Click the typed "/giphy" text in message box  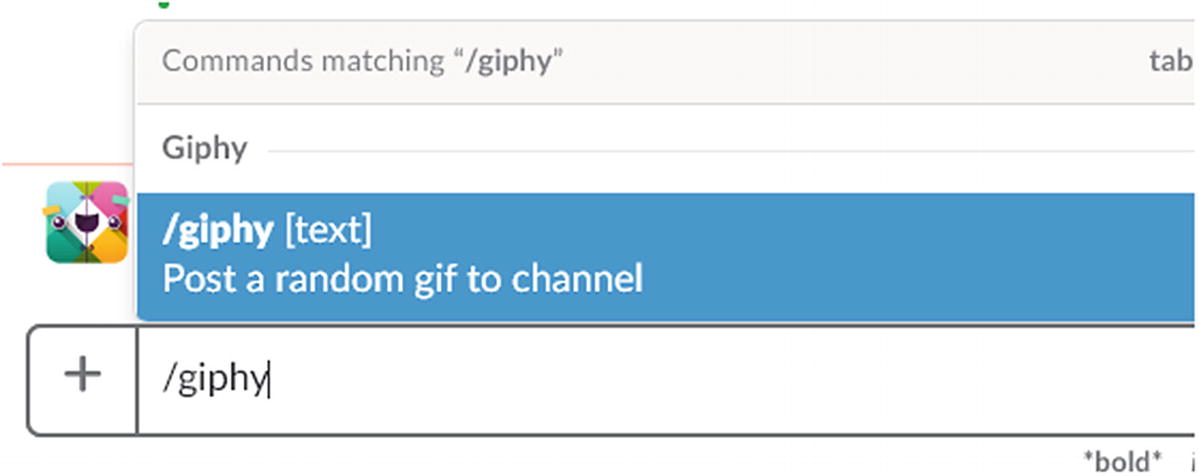point(214,380)
